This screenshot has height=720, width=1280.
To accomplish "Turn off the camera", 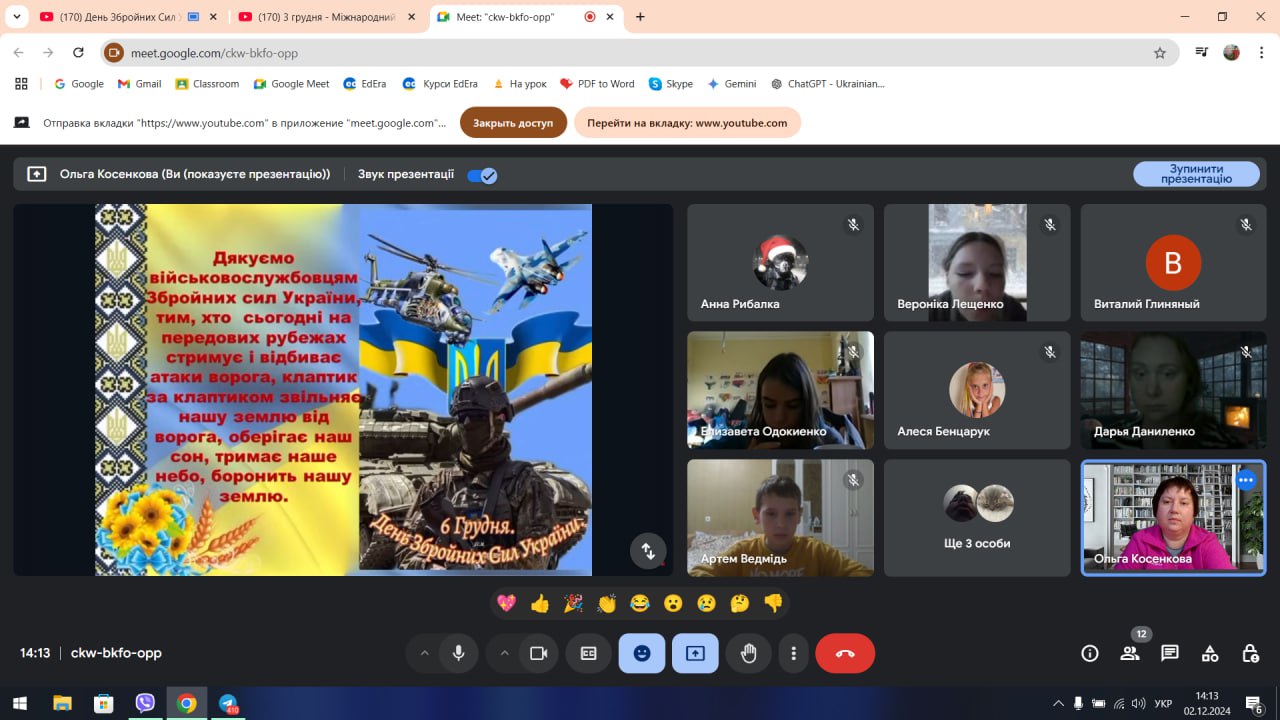I will point(538,653).
